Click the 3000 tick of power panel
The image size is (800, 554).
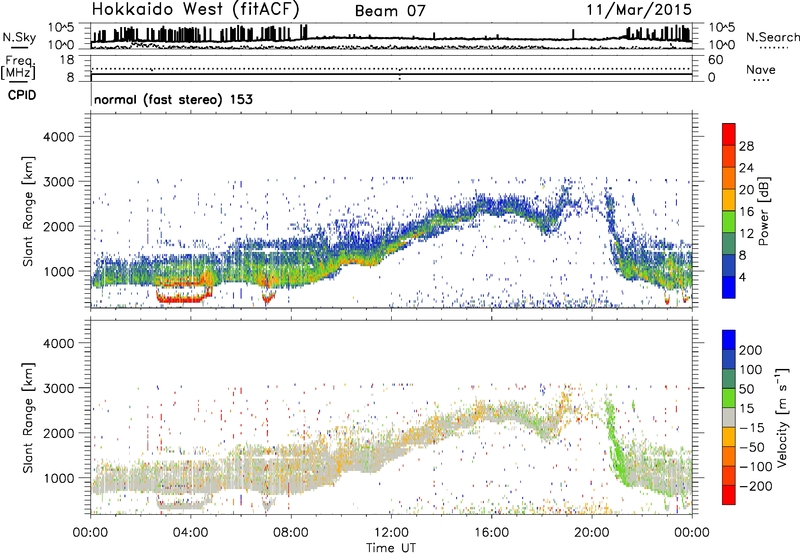(58, 182)
